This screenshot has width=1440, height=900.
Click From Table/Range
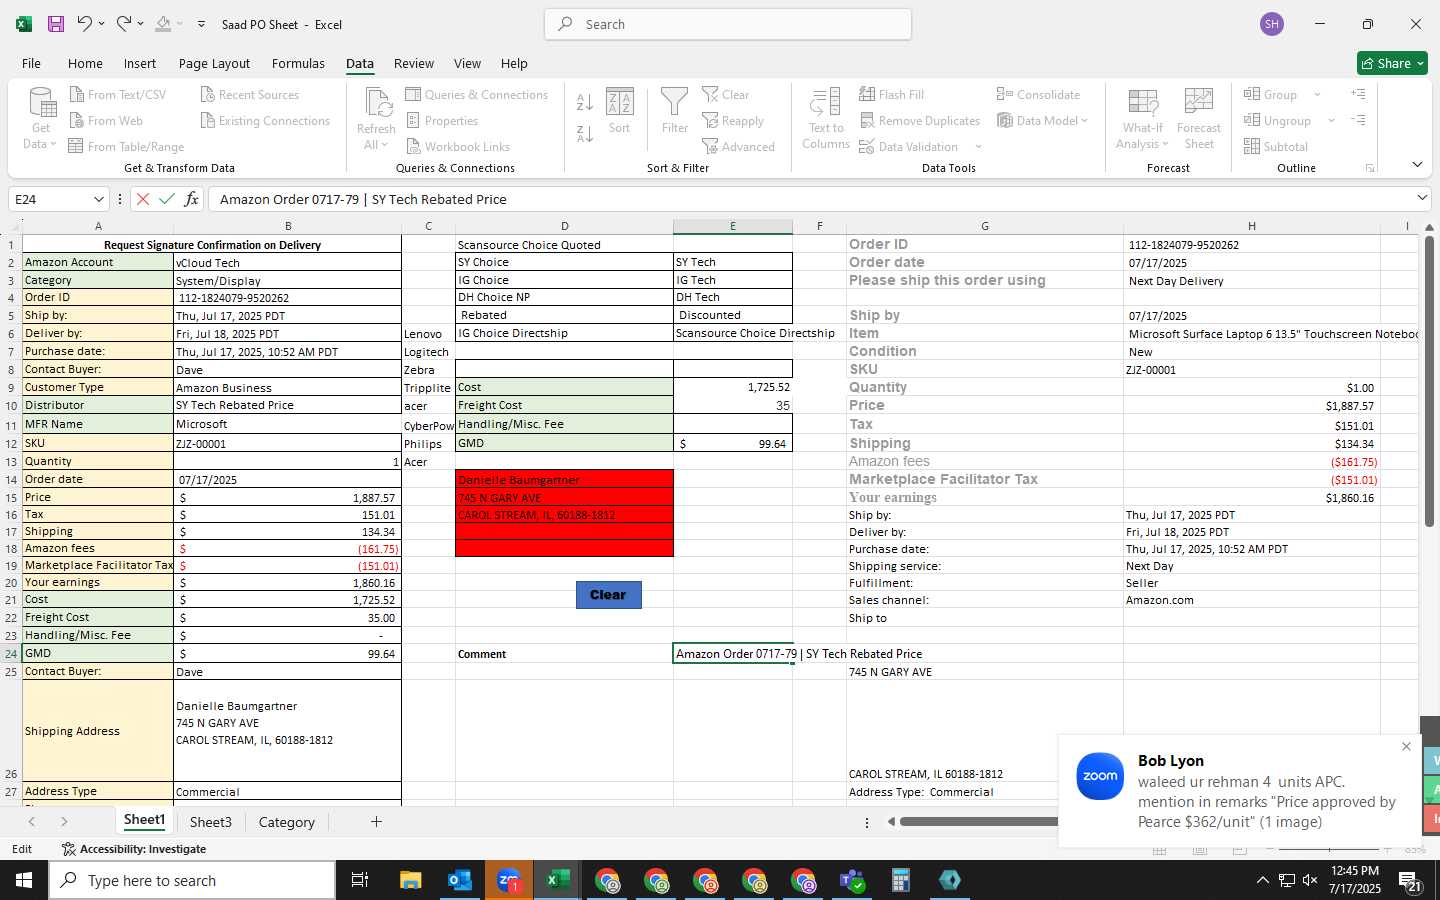(126, 146)
